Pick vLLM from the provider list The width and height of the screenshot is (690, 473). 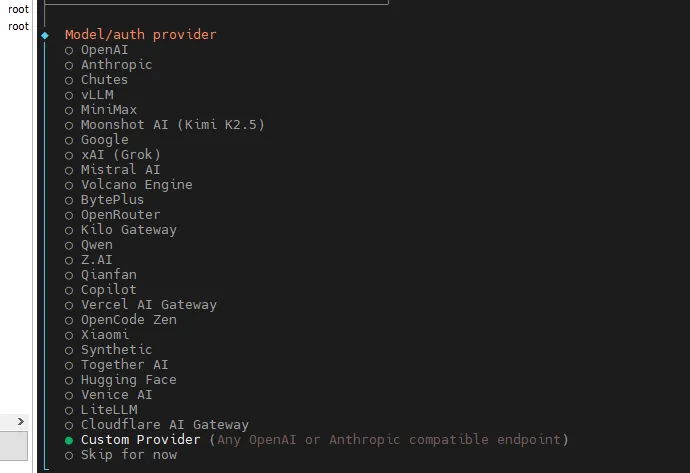[97, 95]
